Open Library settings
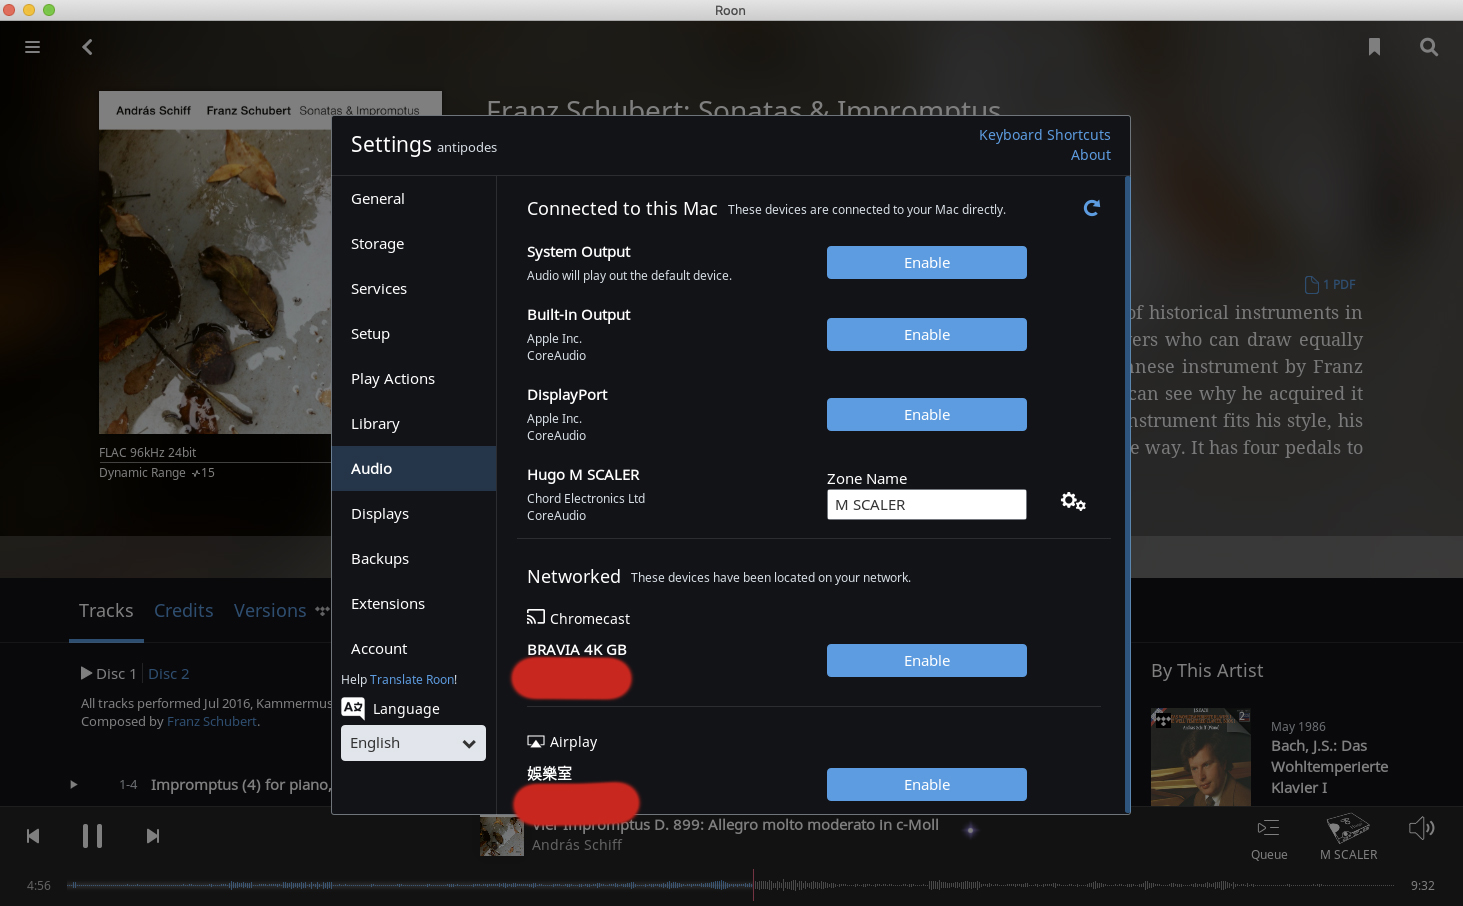This screenshot has width=1463, height=906. [414, 423]
